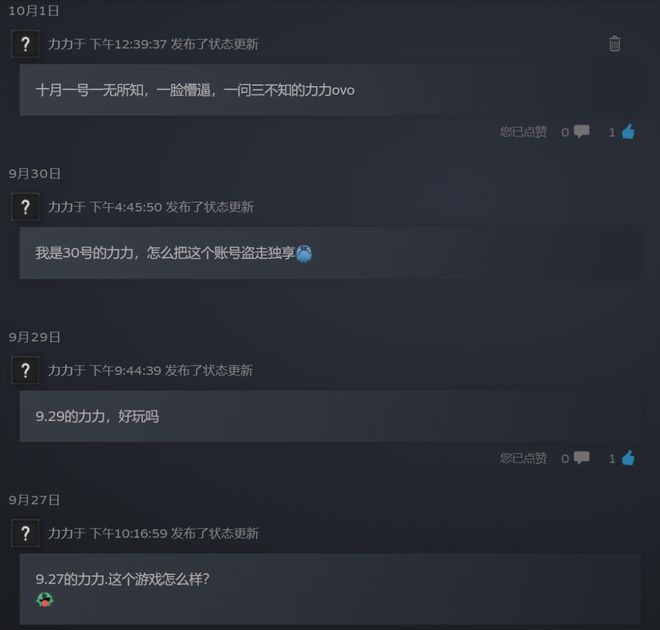Open question-mark avatar on 9月30日 post

[x=25, y=207]
